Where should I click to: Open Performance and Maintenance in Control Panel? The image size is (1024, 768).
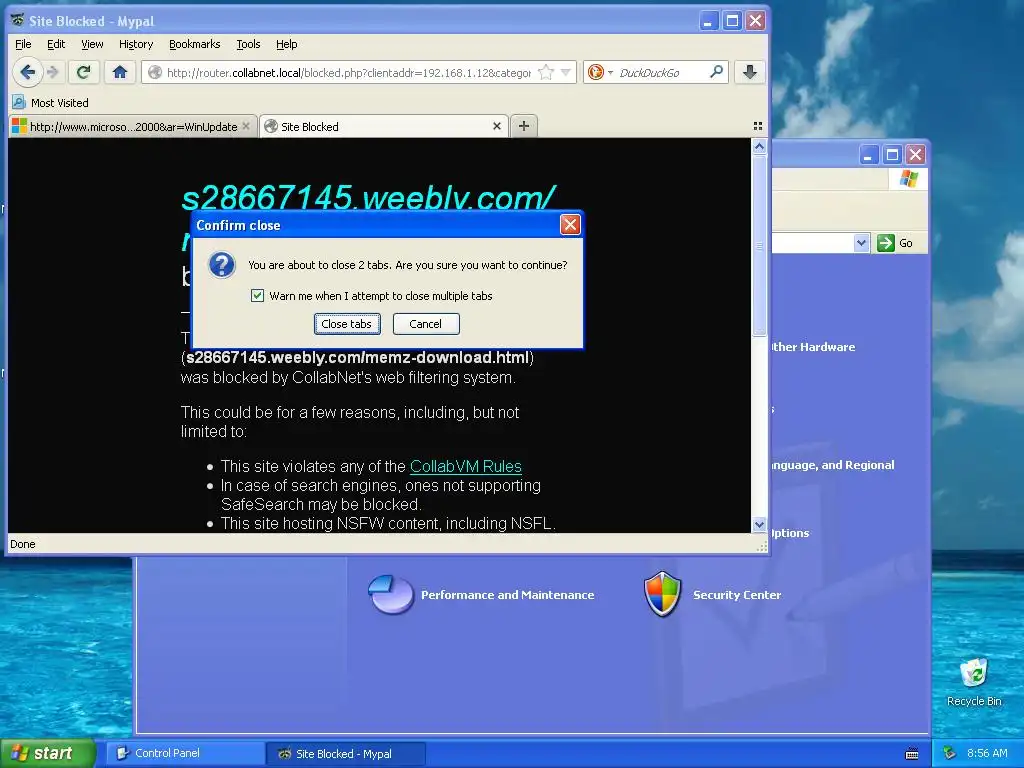(507, 595)
